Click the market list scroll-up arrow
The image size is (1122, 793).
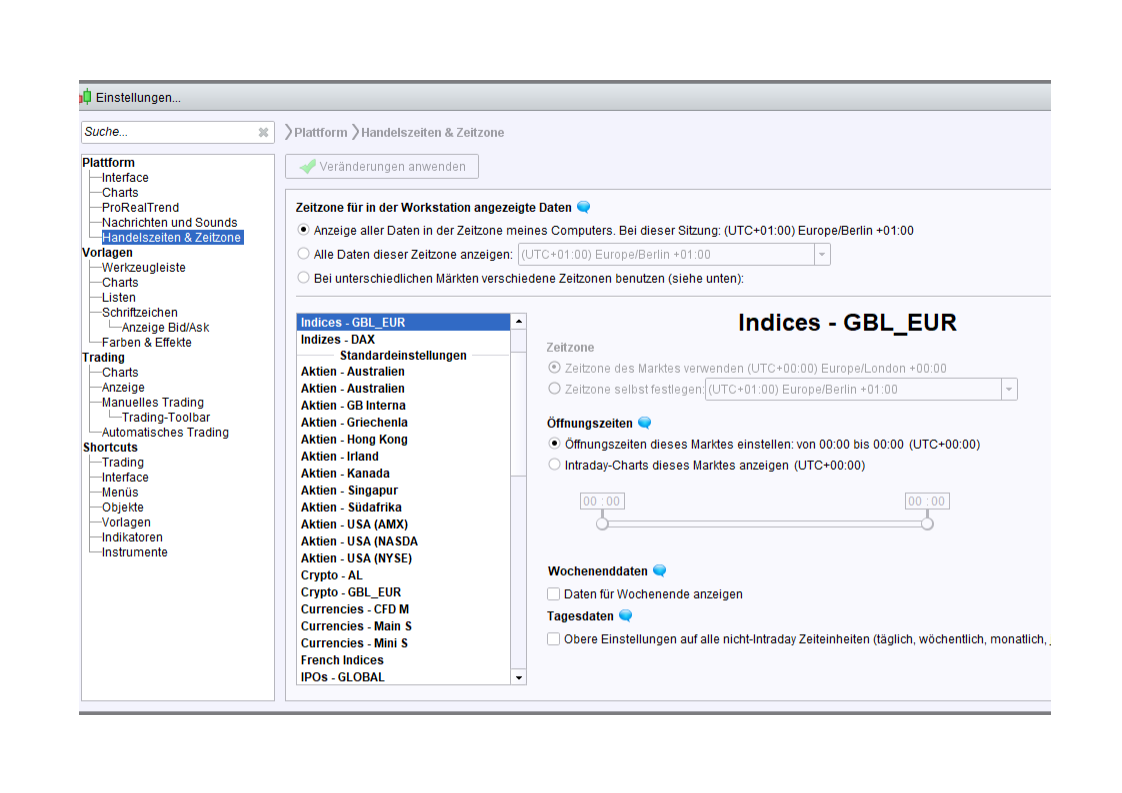(x=519, y=322)
